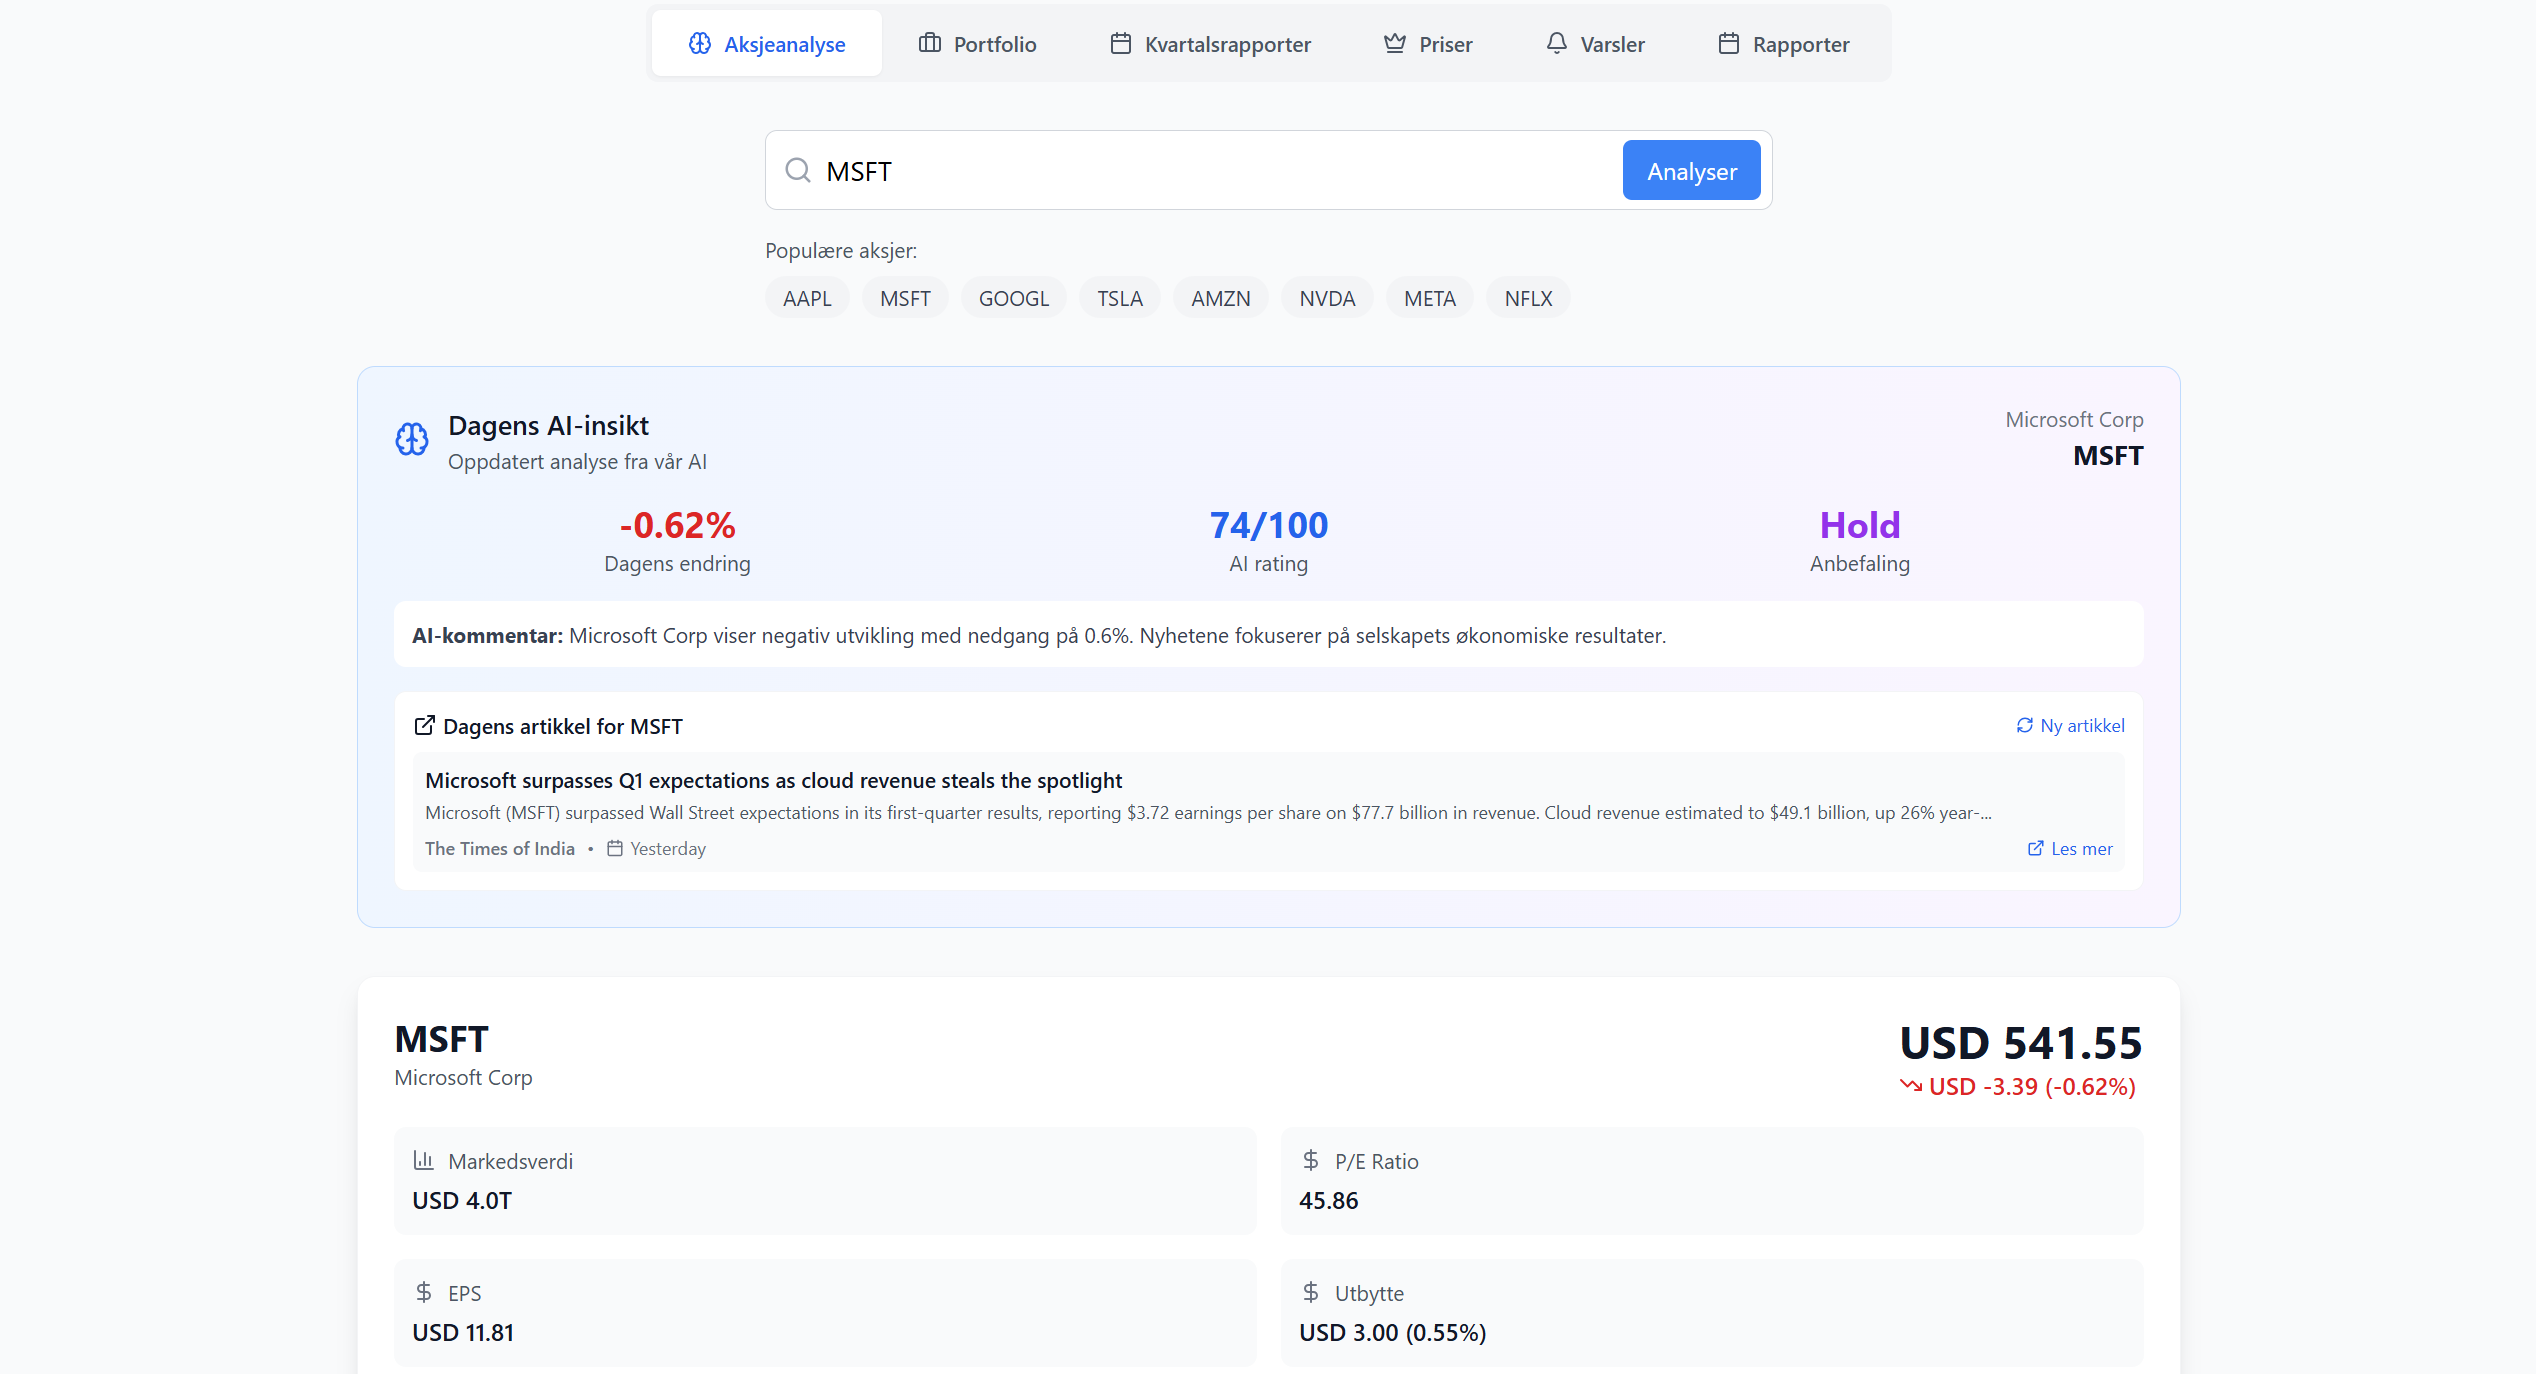The height and width of the screenshot is (1374, 2536).
Task: Click the NFLX popular stock chip
Action: point(1527,298)
